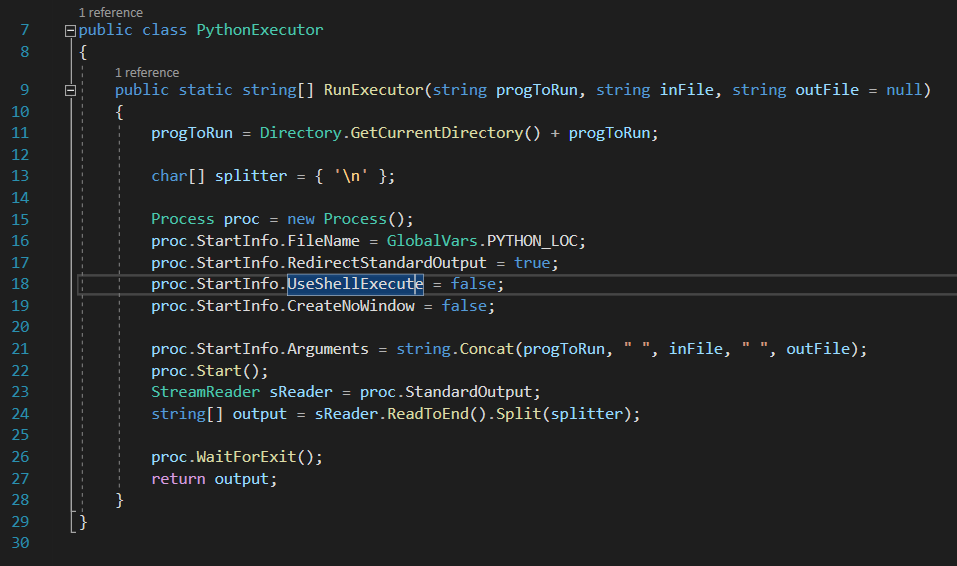957x566 pixels.
Task: Click StreamReader type on line 23
Action: coord(206,392)
